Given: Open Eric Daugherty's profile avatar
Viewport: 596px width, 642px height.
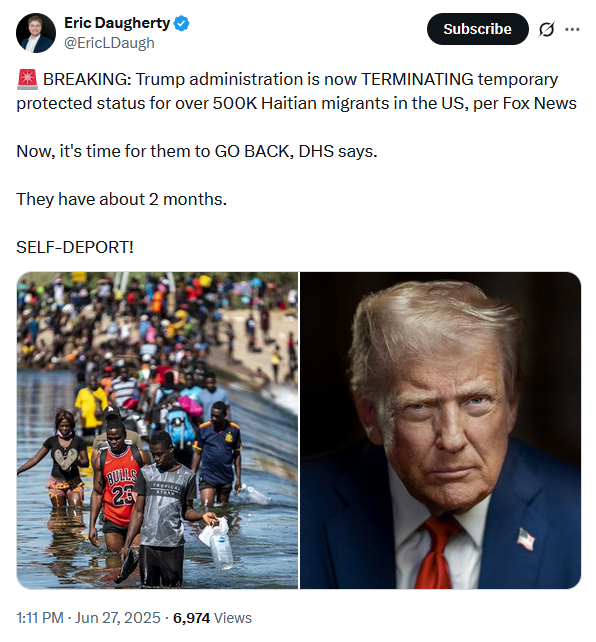Looking at the screenshot, I should 36,33.
